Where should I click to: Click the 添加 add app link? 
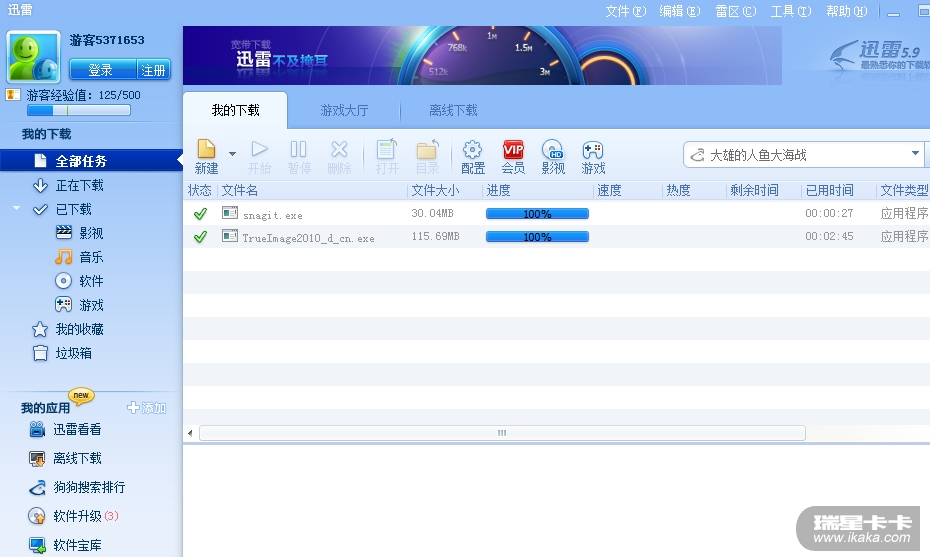[146, 408]
